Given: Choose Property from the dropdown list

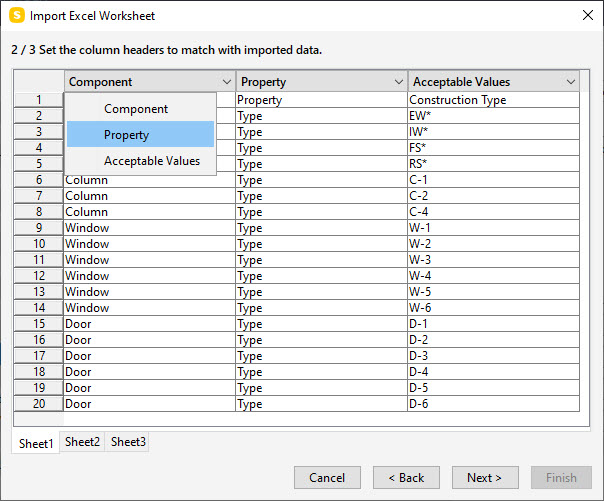Looking at the screenshot, I should (x=141, y=134).
